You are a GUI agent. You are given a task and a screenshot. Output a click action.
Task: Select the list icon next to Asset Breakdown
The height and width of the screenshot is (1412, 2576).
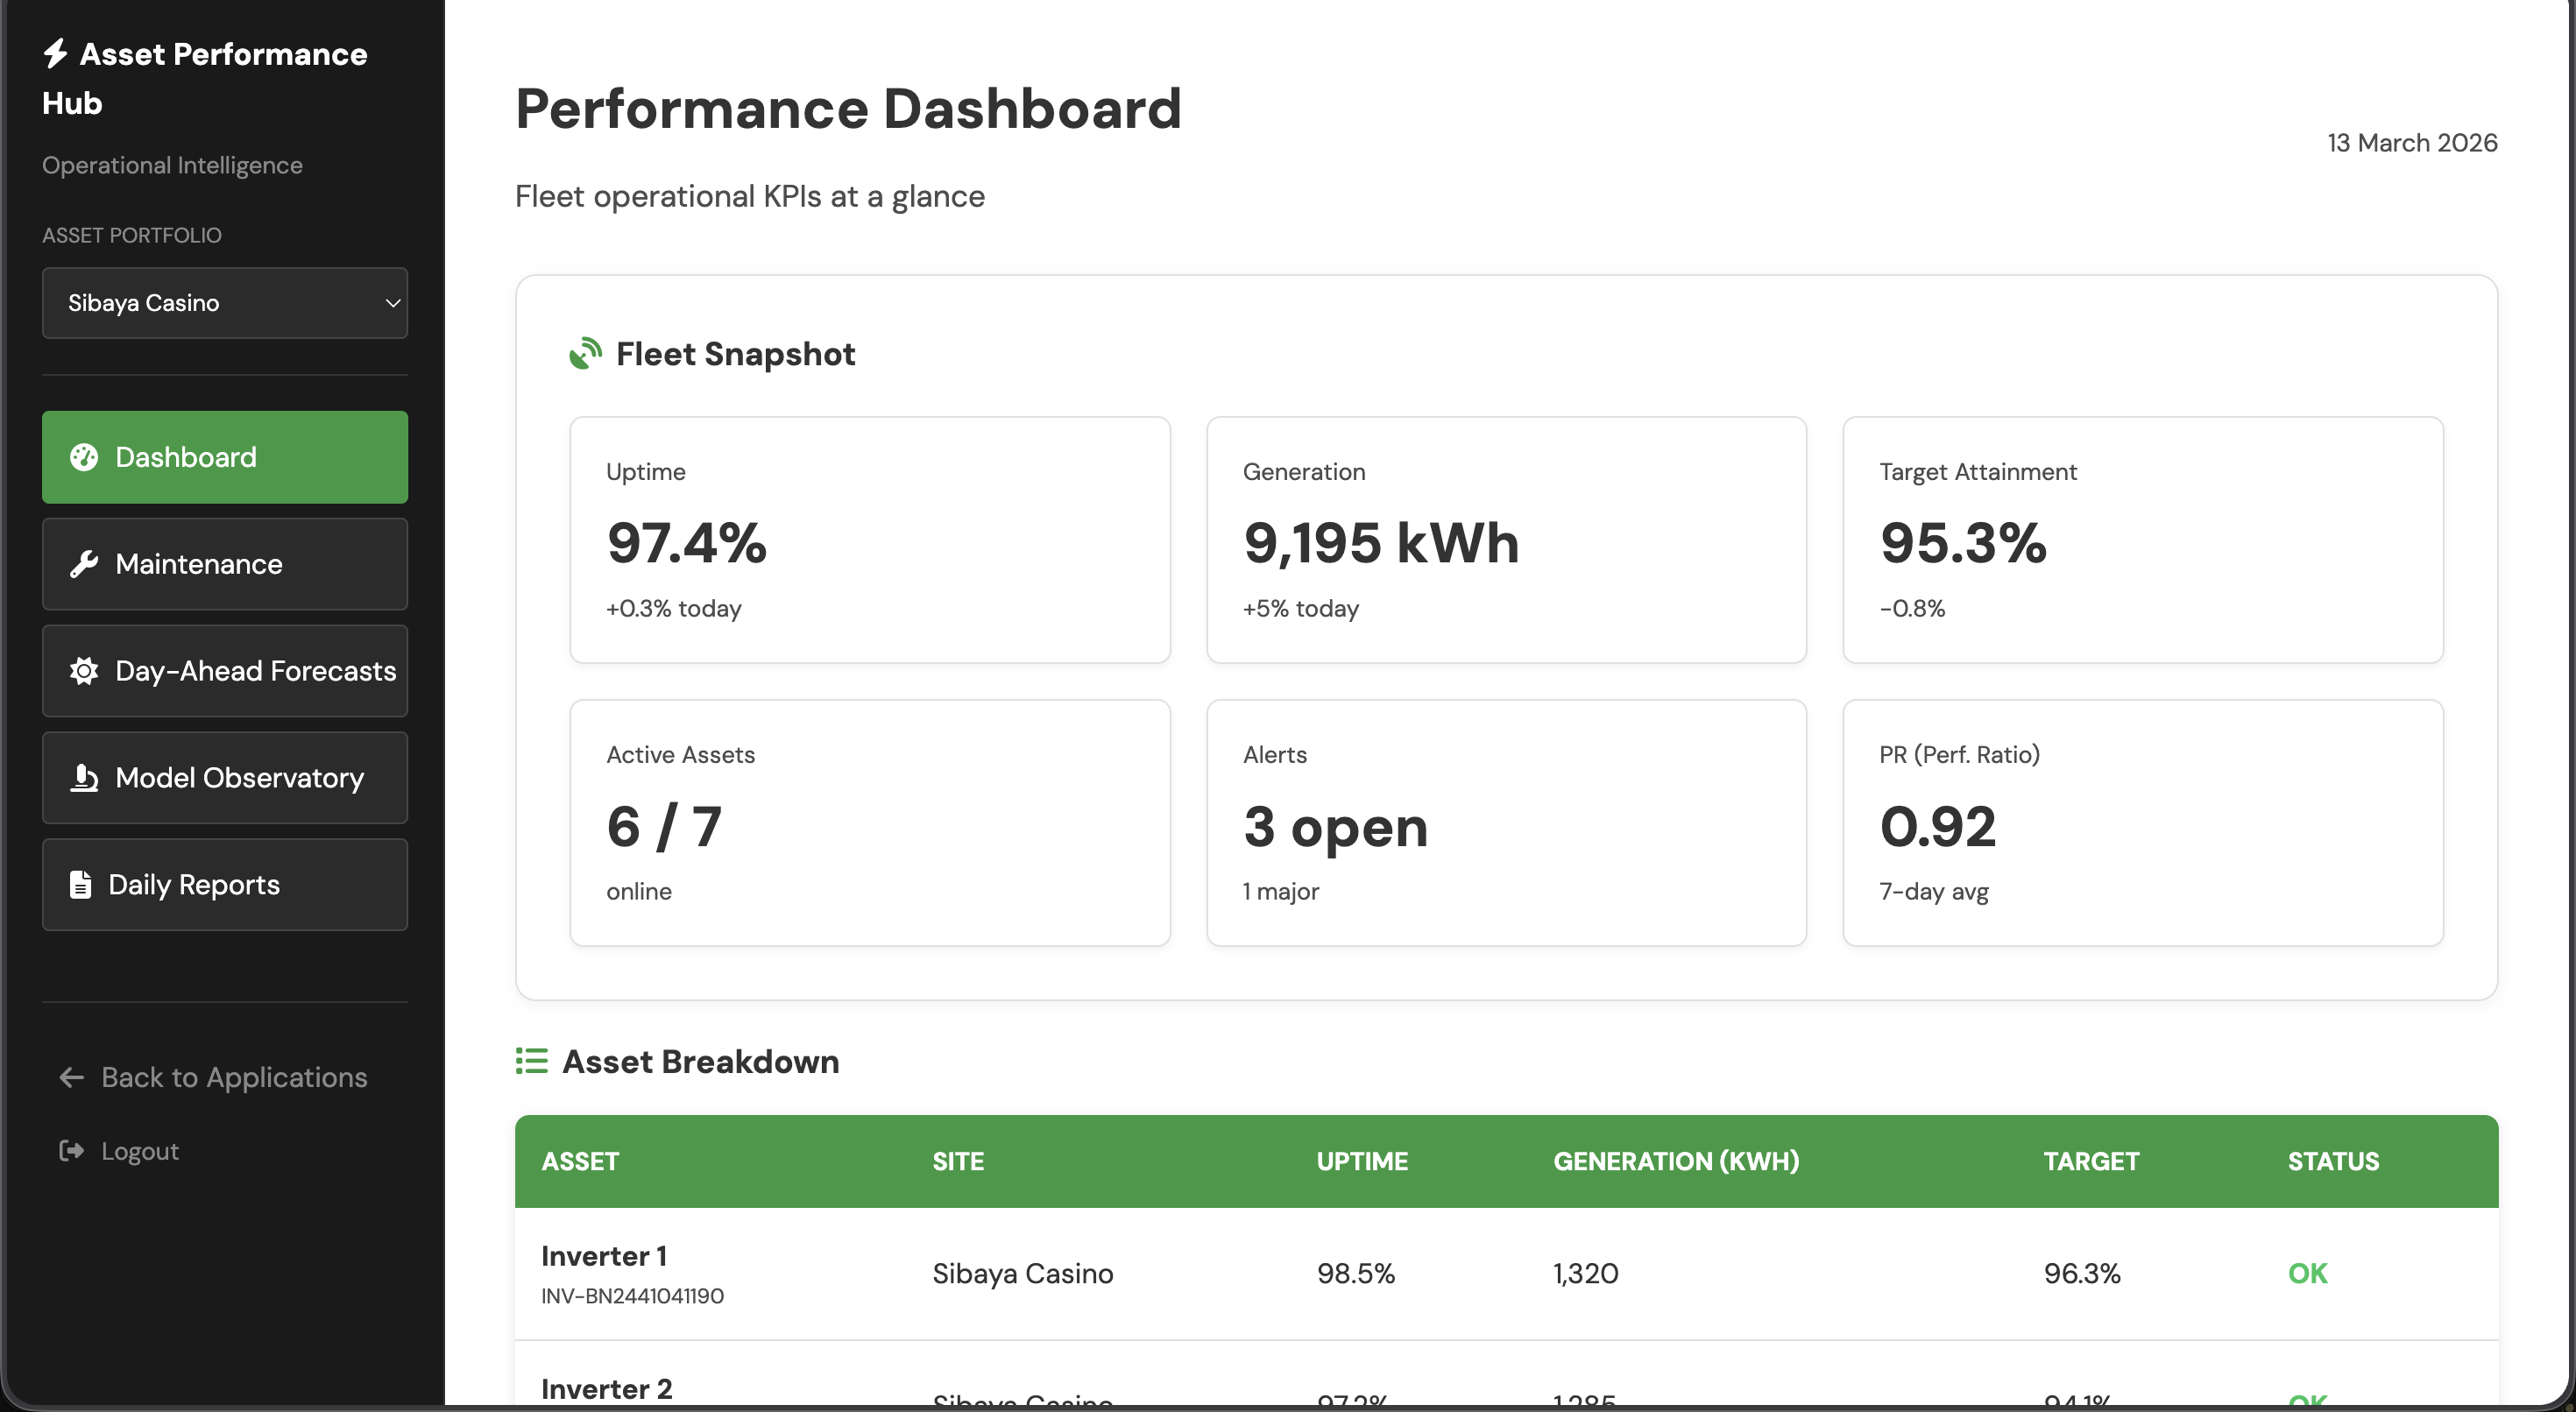click(531, 1061)
